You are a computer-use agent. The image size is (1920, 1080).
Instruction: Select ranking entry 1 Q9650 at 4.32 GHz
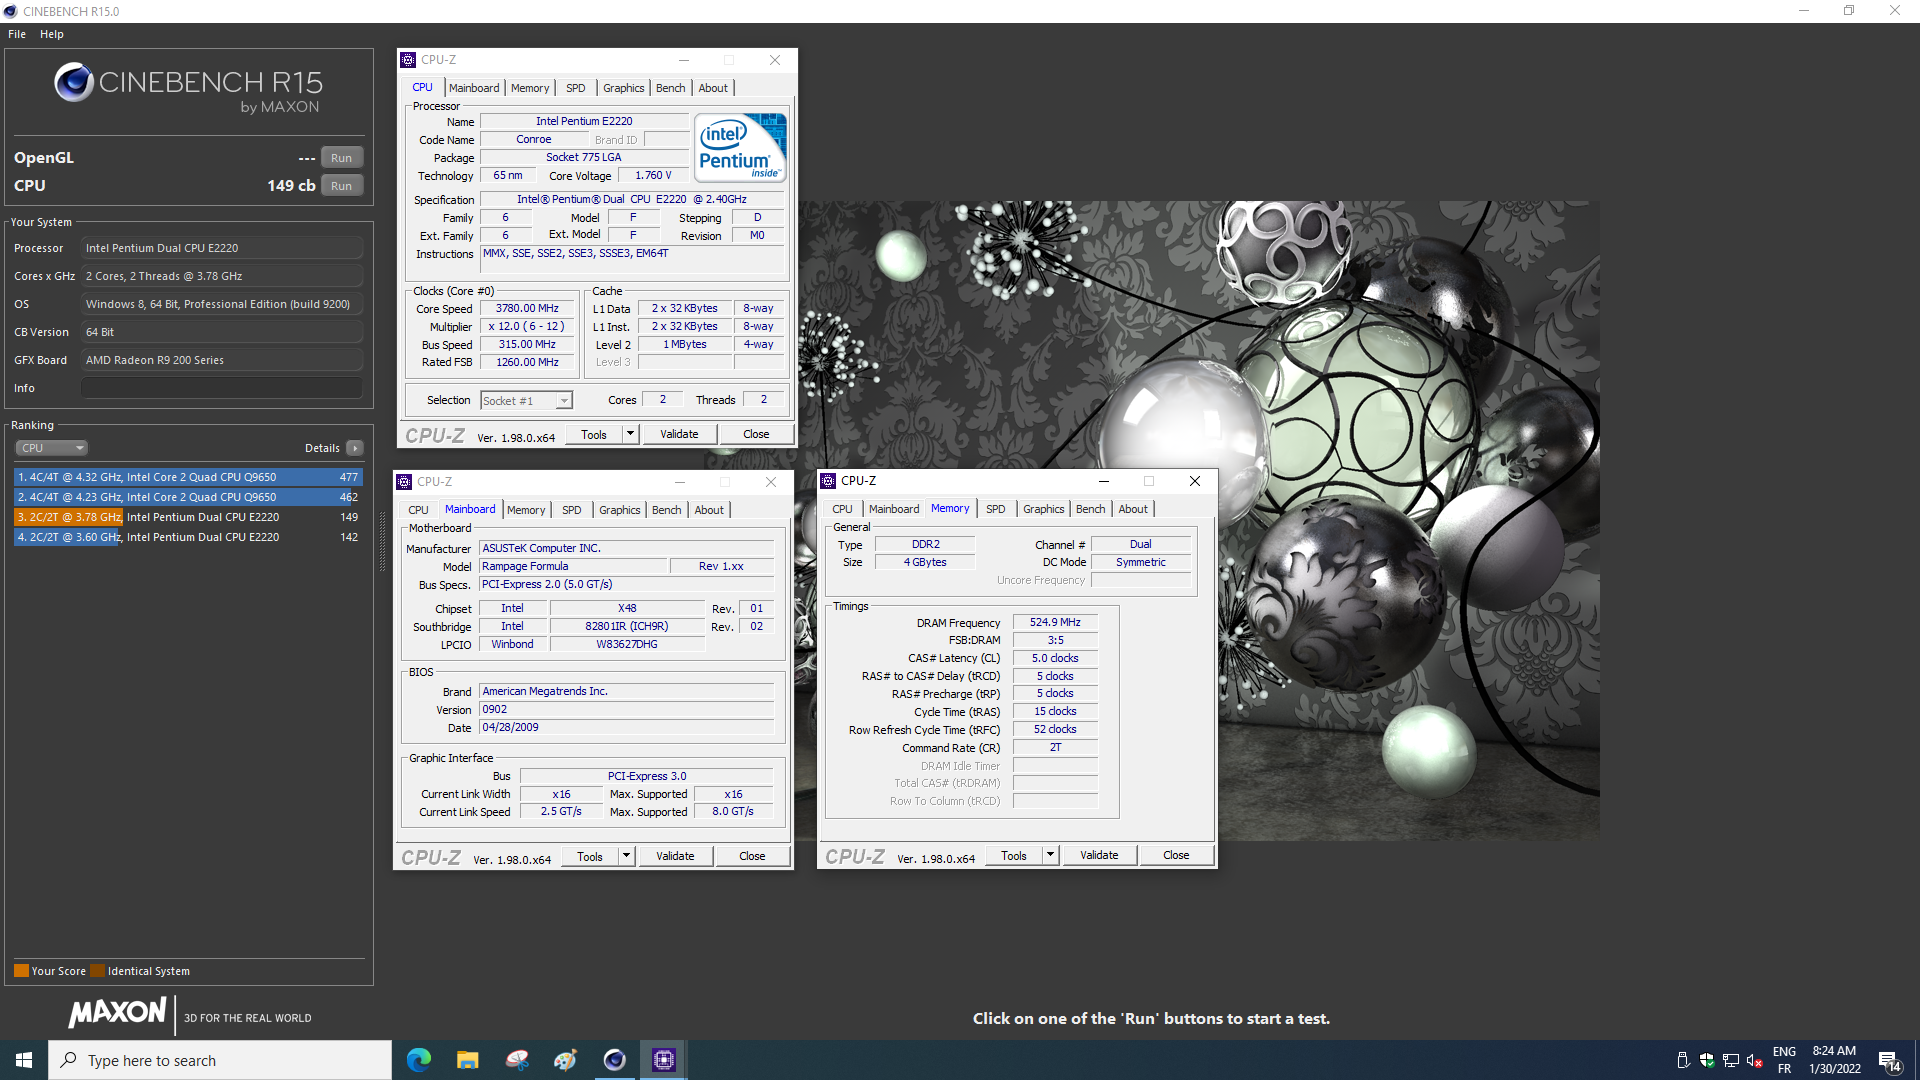tap(188, 477)
